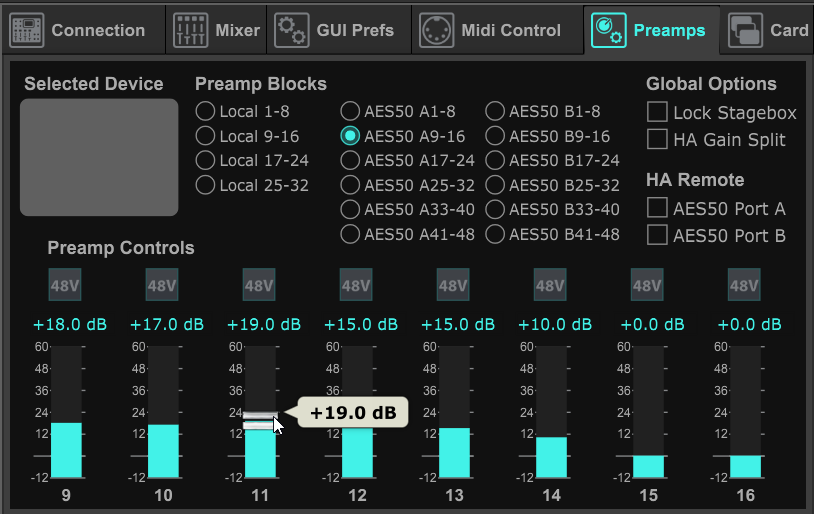Toggle 48V phantom power for channel 9
Viewport: 814px width, 514px height.
coord(65,285)
